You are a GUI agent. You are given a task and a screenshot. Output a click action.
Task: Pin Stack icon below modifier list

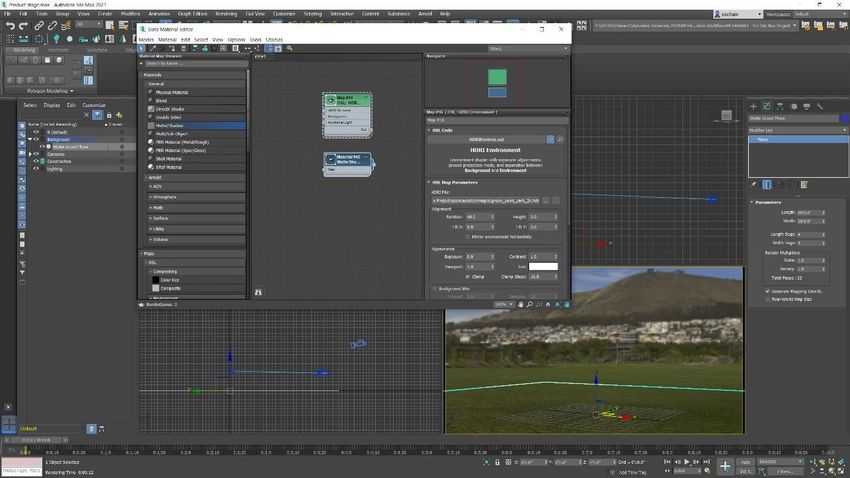754,185
